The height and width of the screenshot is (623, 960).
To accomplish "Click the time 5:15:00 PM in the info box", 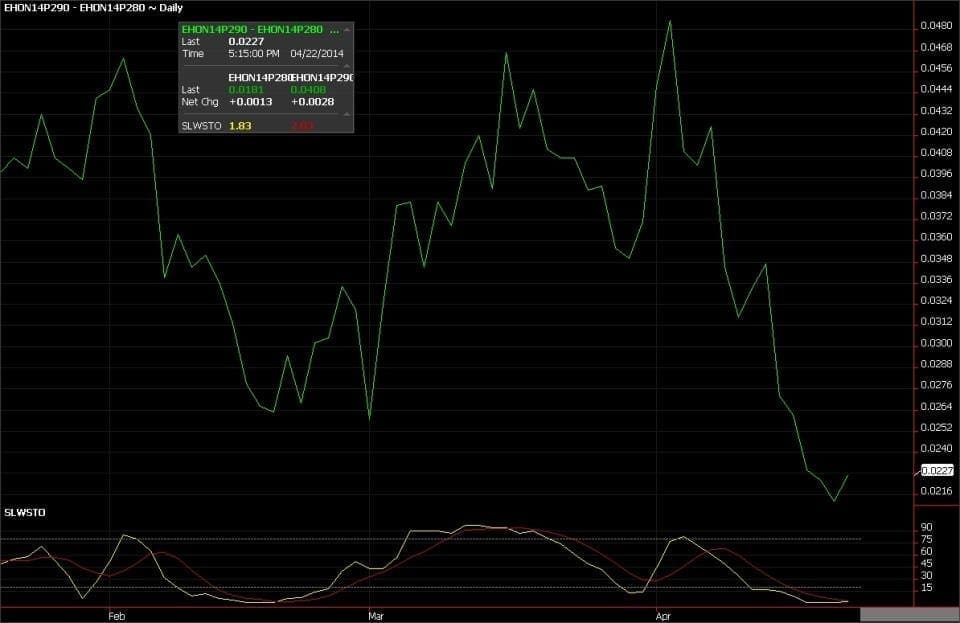I will click(x=254, y=54).
